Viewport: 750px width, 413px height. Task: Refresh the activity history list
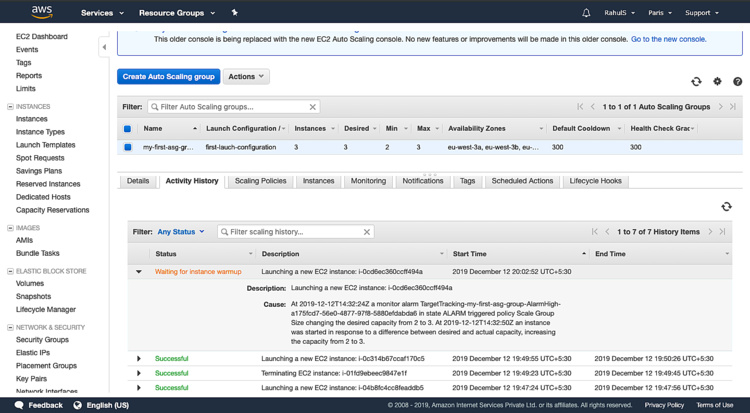pyautogui.click(x=726, y=207)
